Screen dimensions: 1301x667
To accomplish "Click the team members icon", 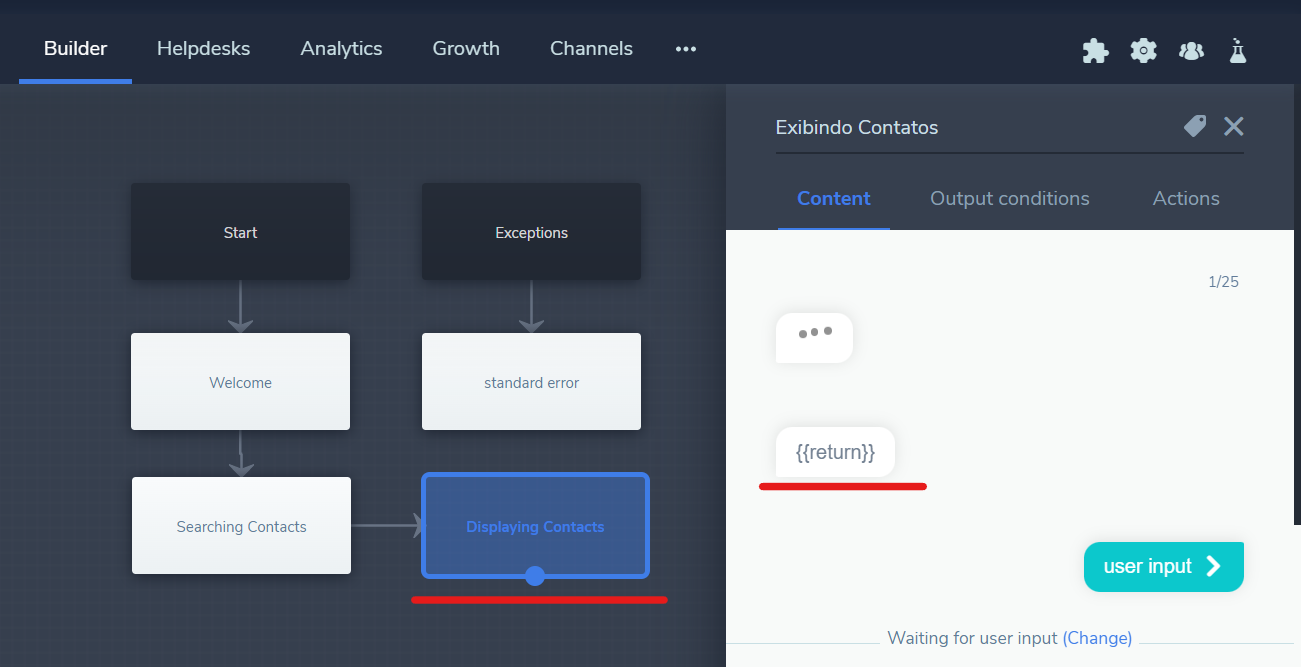I will click(x=1191, y=50).
